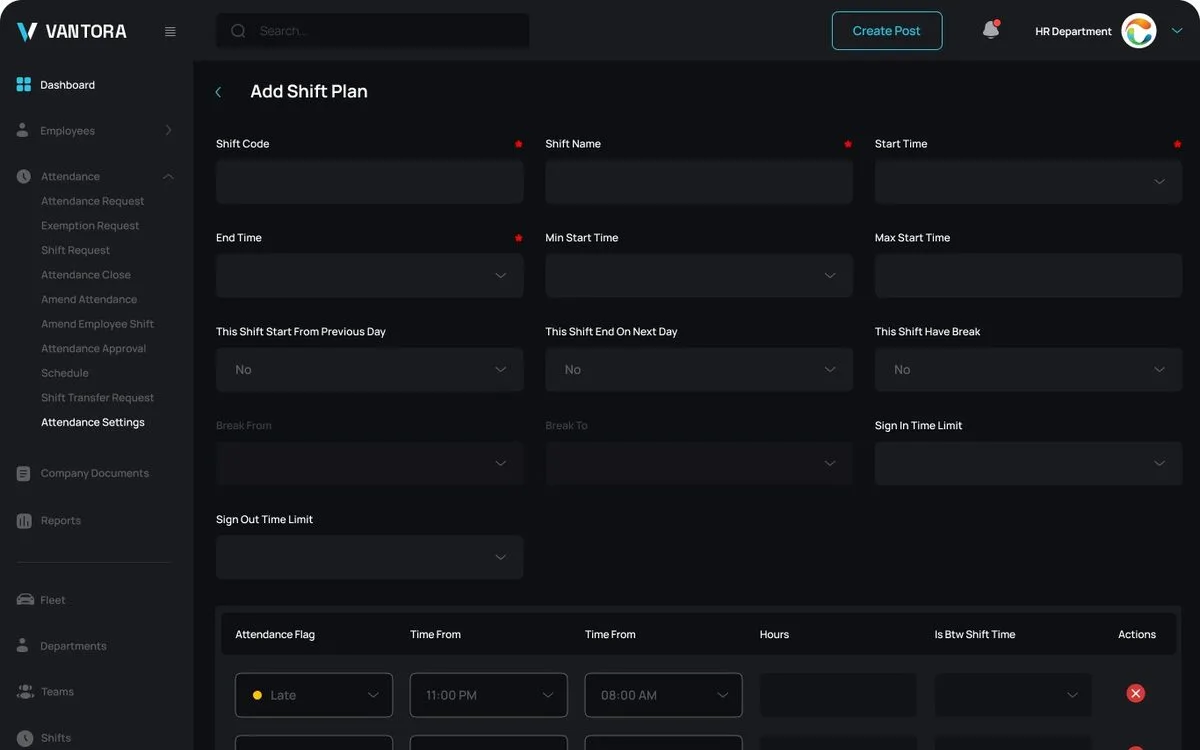1200x750 pixels.
Task: Go to Attendance Approval page
Action: click(x=93, y=348)
